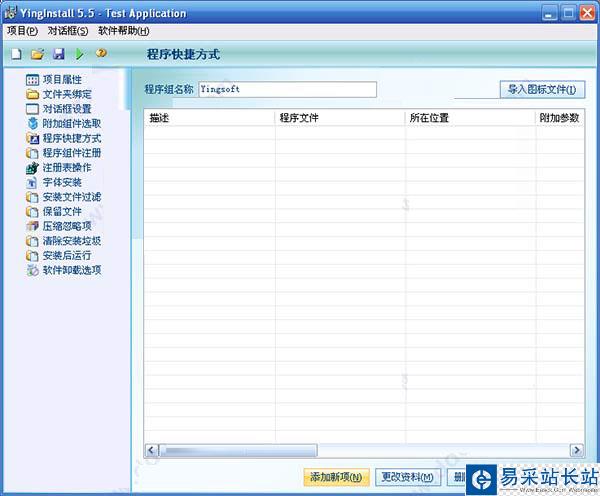Click the 字体安装 icon
Viewport: 600px width, 496px height.
tap(33, 183)
